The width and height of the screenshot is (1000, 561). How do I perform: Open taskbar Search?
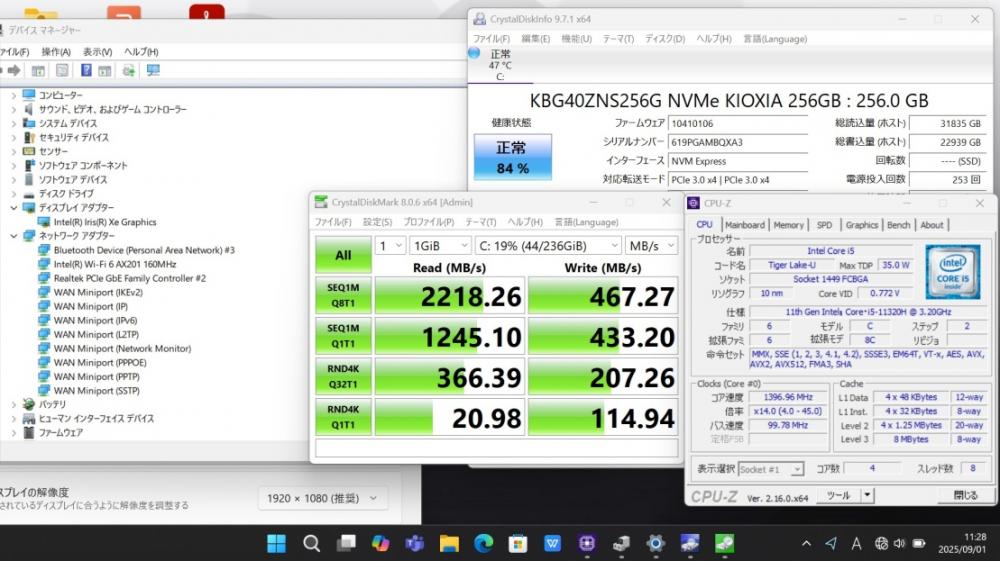pyautogui.click(x=311, y=543)
